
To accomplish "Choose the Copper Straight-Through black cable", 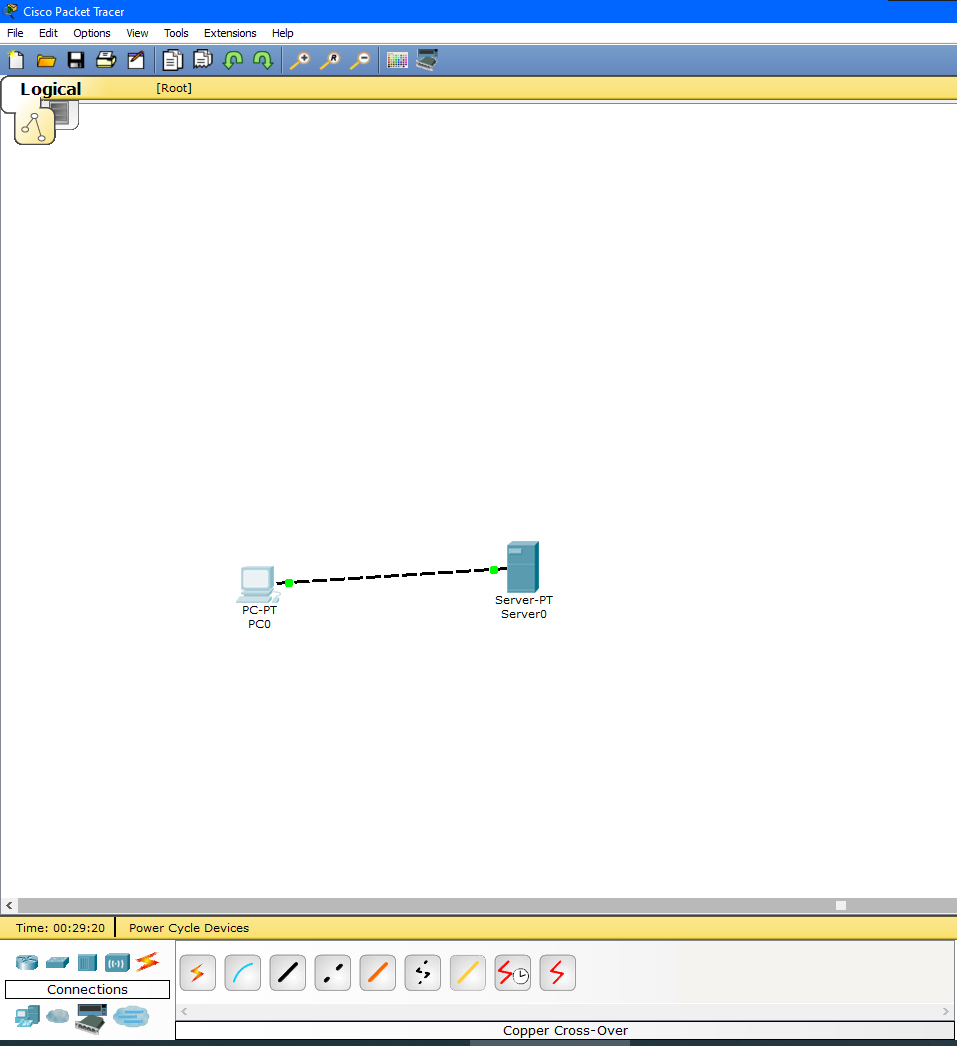I will [x=287, y=973].
